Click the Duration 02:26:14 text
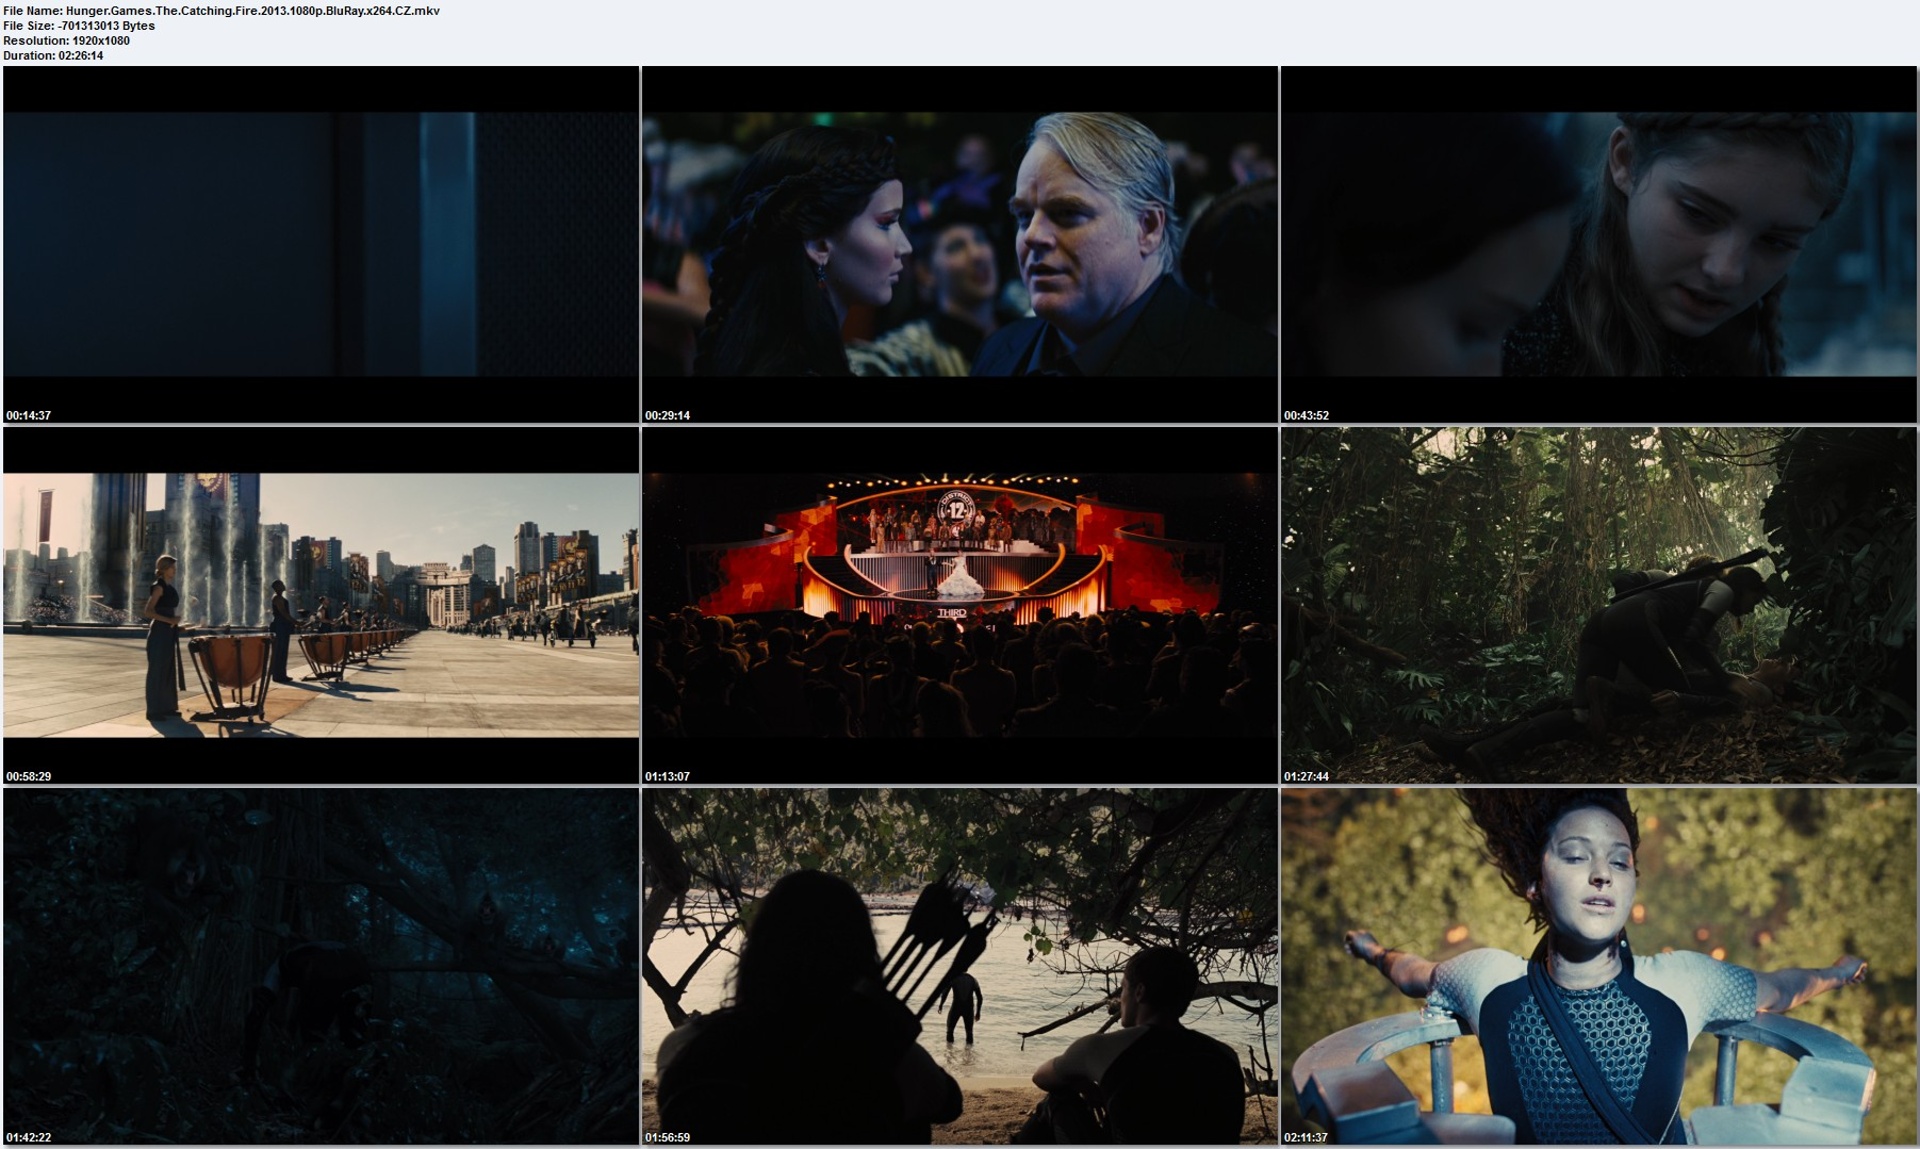 pos(53,56)
